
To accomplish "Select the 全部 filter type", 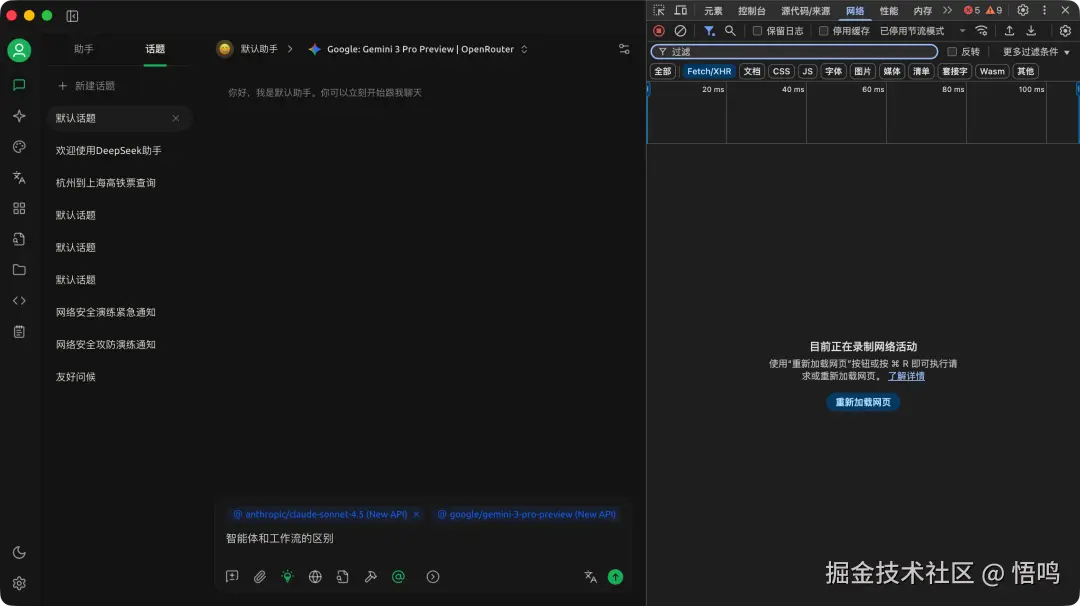I will 663,71.
